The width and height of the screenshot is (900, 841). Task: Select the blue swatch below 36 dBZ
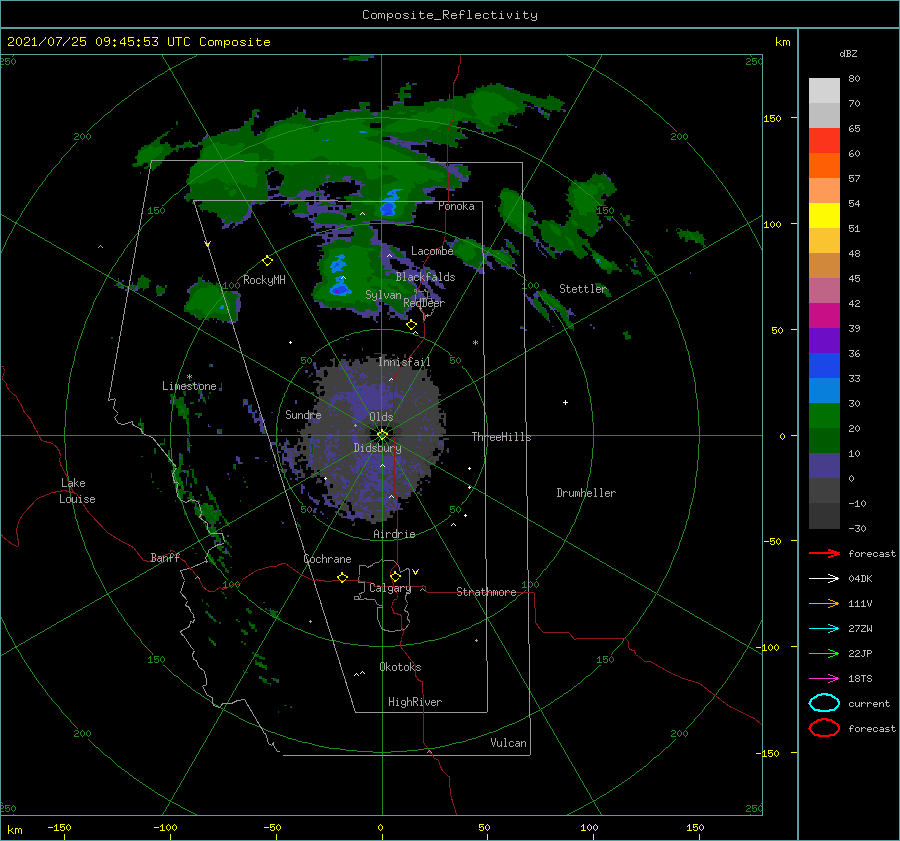[x=824, y=365]
